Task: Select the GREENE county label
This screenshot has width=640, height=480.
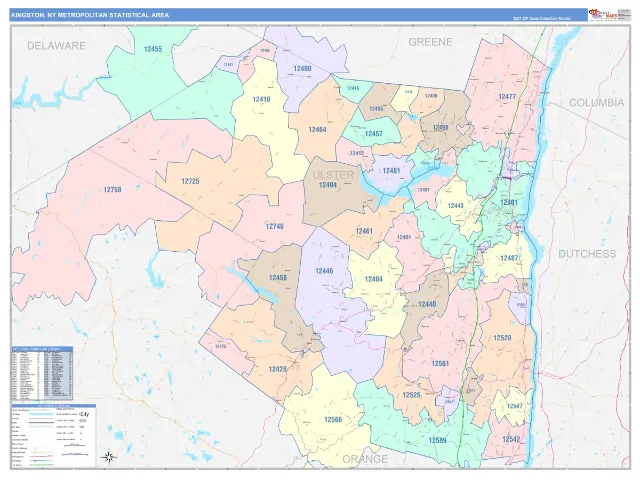Action: 430,42
